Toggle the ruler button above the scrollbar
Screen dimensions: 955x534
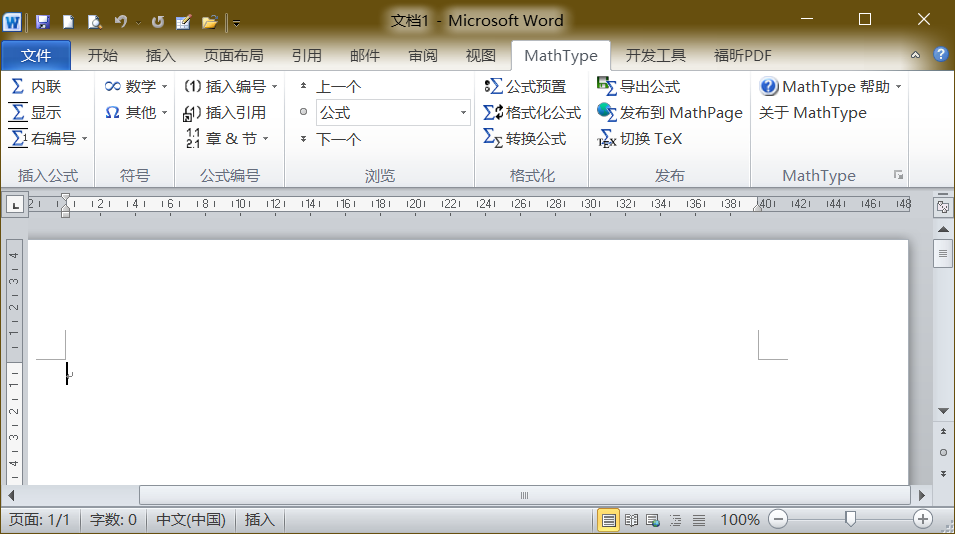[942, 207]
